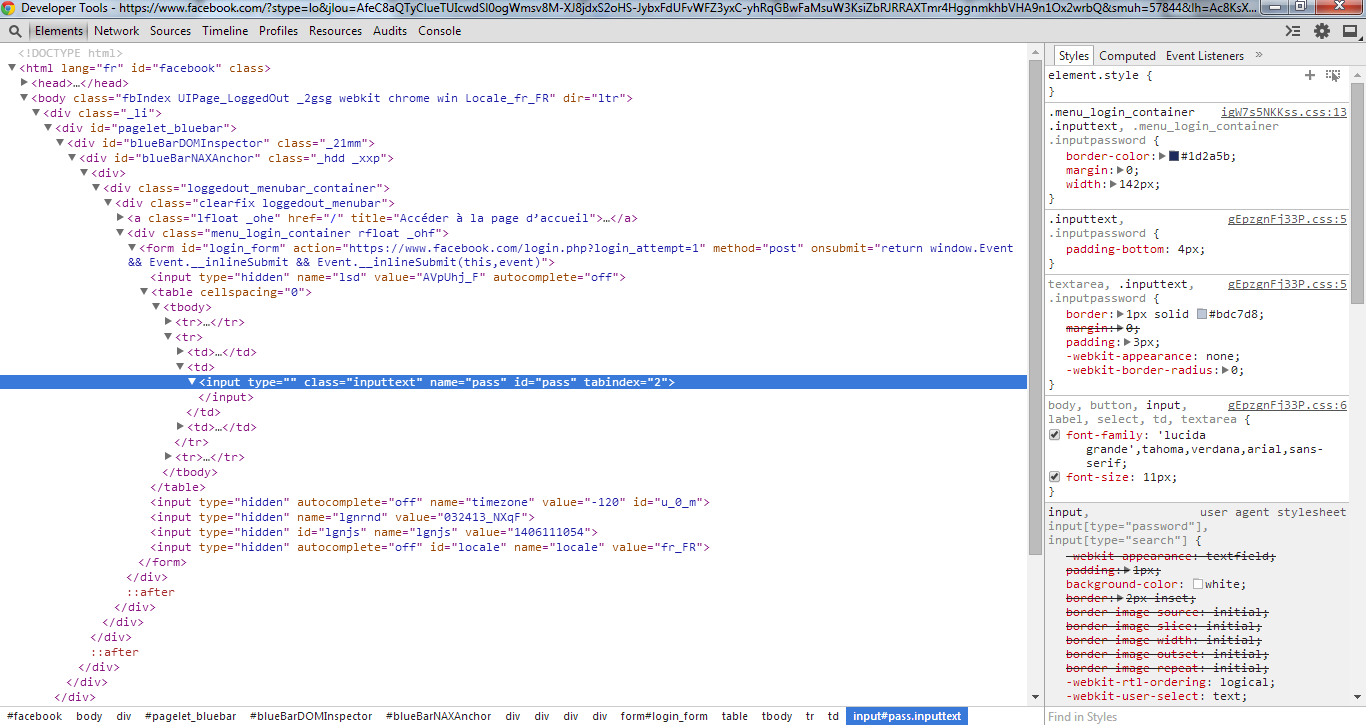Select table in the breadcrumb bar

point(735,716)
